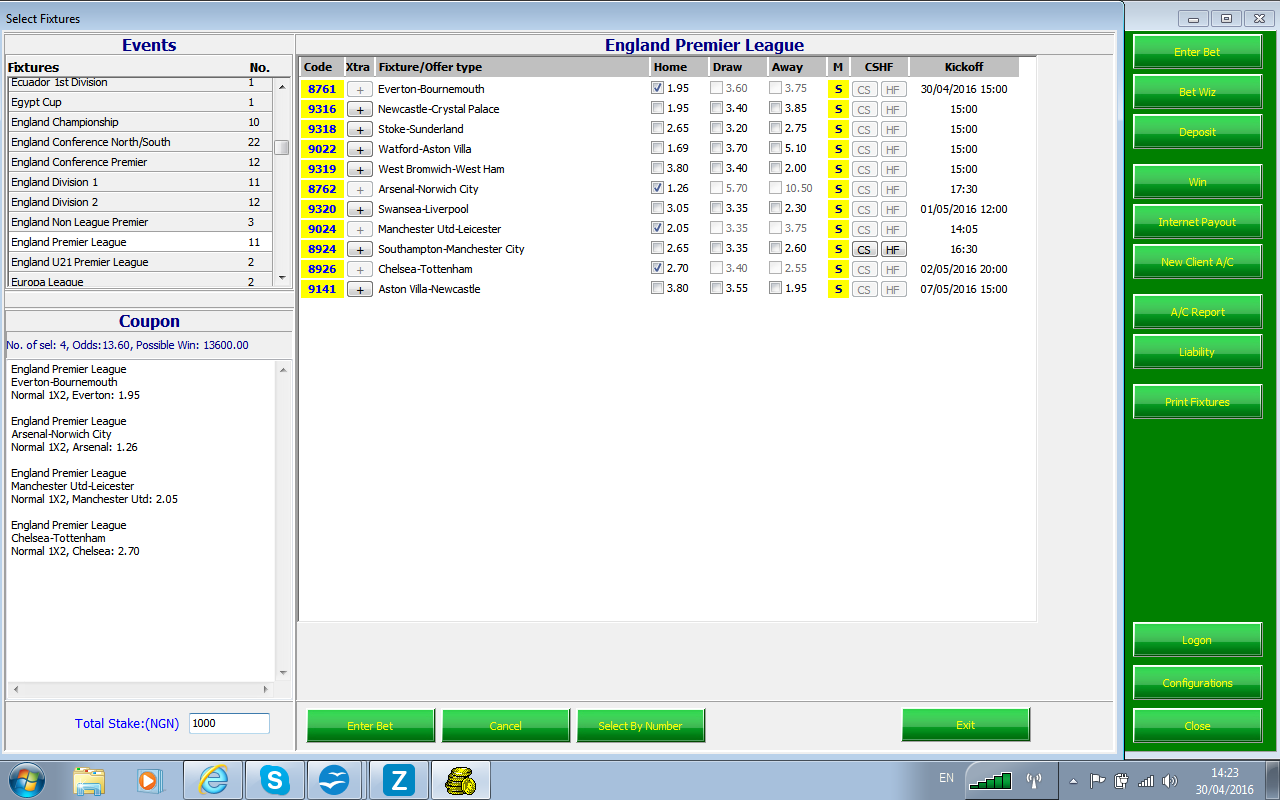Select Egypt Cup in events list
The height and width of the screenshot is (800, 1280).
coord(139,102)
